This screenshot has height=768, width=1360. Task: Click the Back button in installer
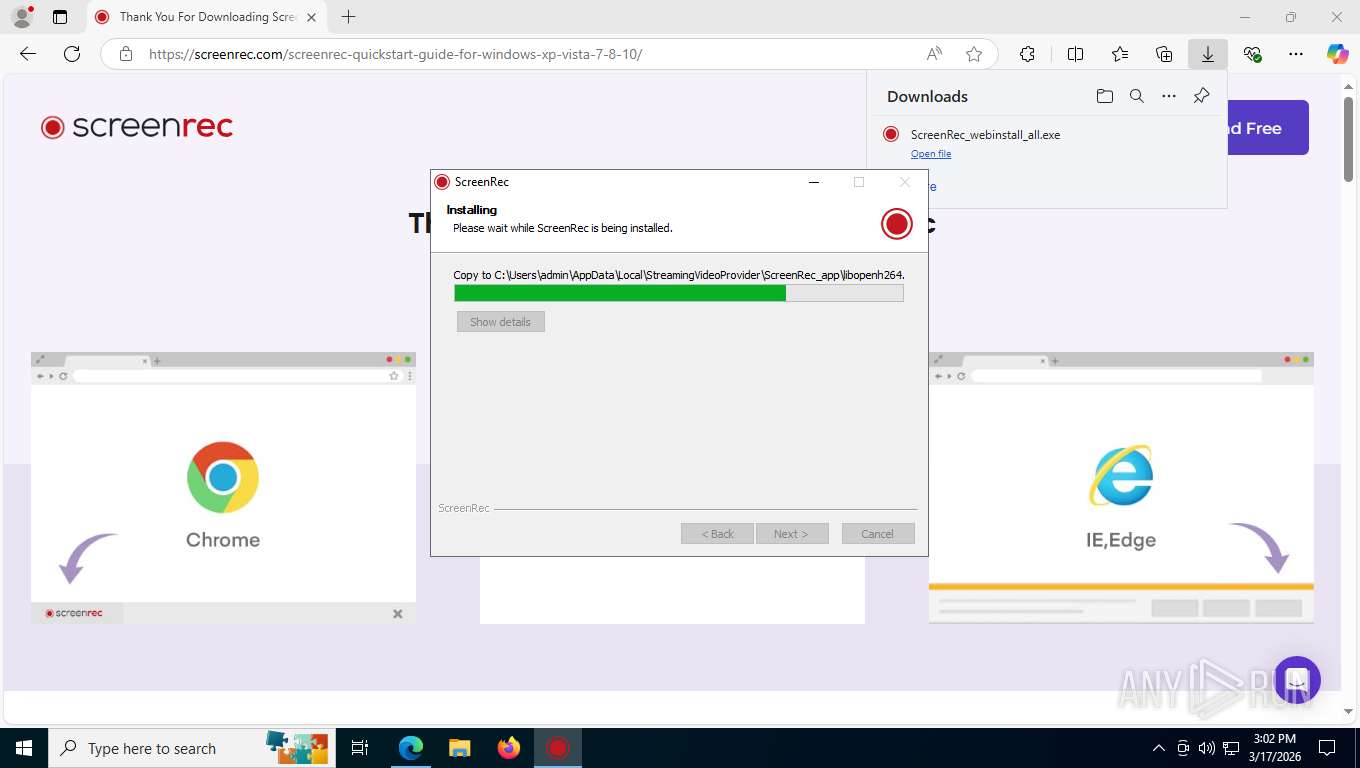[x=718, y=534]
